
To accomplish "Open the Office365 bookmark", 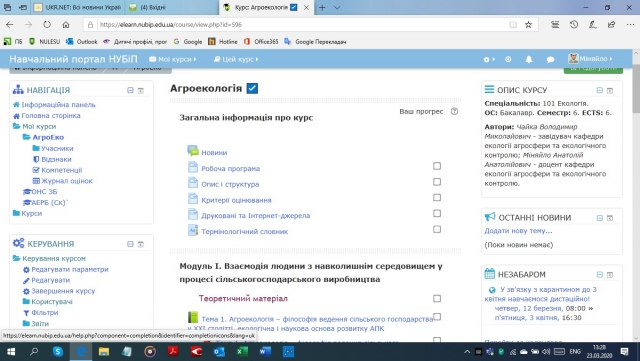I will click(x=261, y=42).
